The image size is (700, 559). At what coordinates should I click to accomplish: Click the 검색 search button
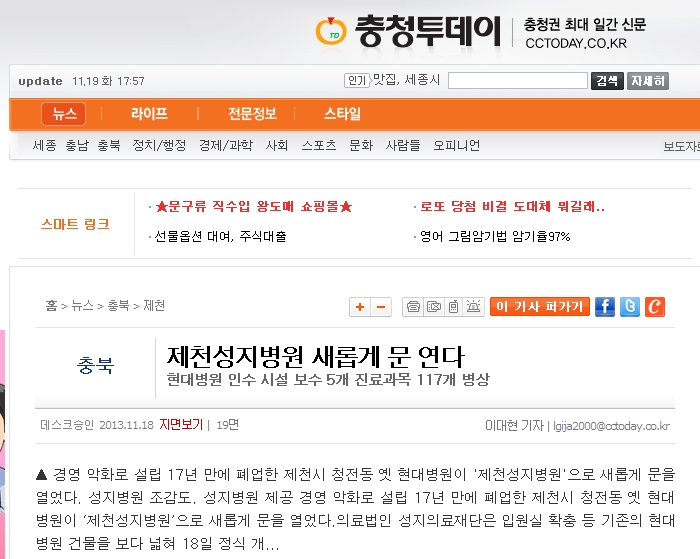[607, 81]
